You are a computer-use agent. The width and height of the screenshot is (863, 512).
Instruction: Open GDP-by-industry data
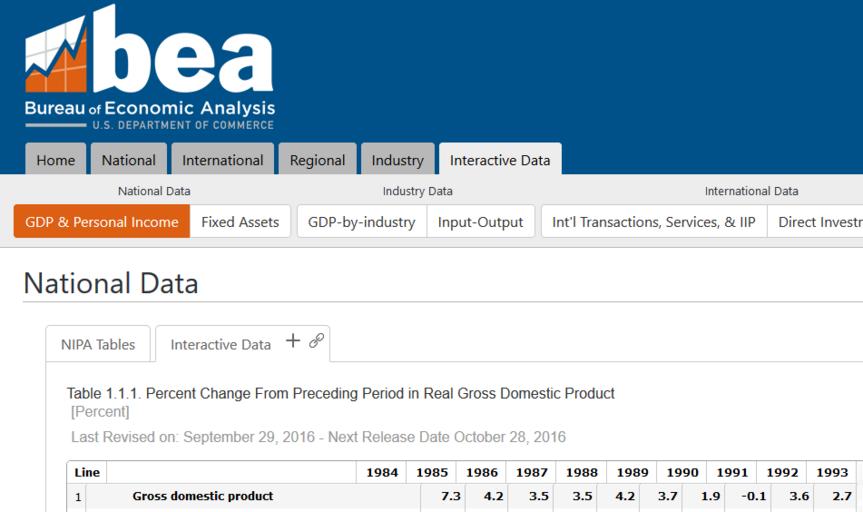click(x=361, y=222)
